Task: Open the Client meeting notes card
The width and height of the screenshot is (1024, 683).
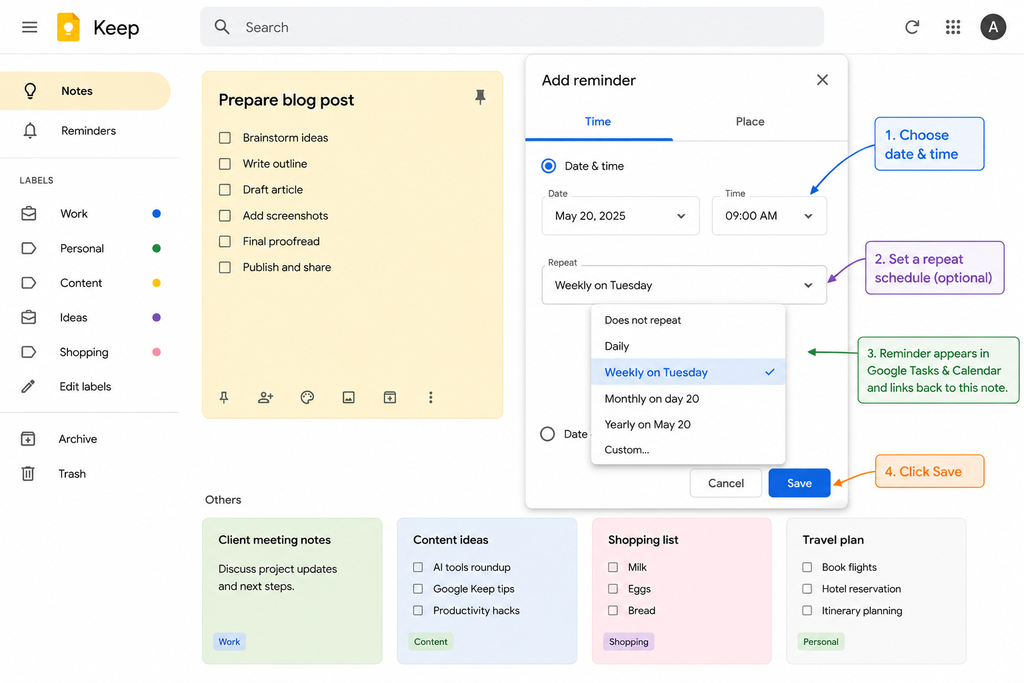Action: [x=292, y=591]
